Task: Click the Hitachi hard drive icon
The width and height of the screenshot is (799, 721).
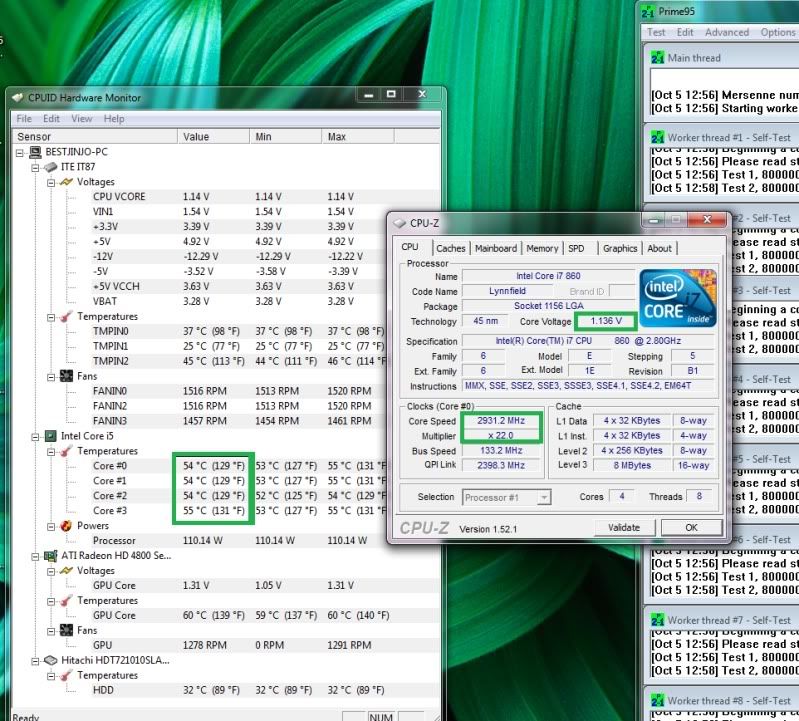Action: click(51, 660)
